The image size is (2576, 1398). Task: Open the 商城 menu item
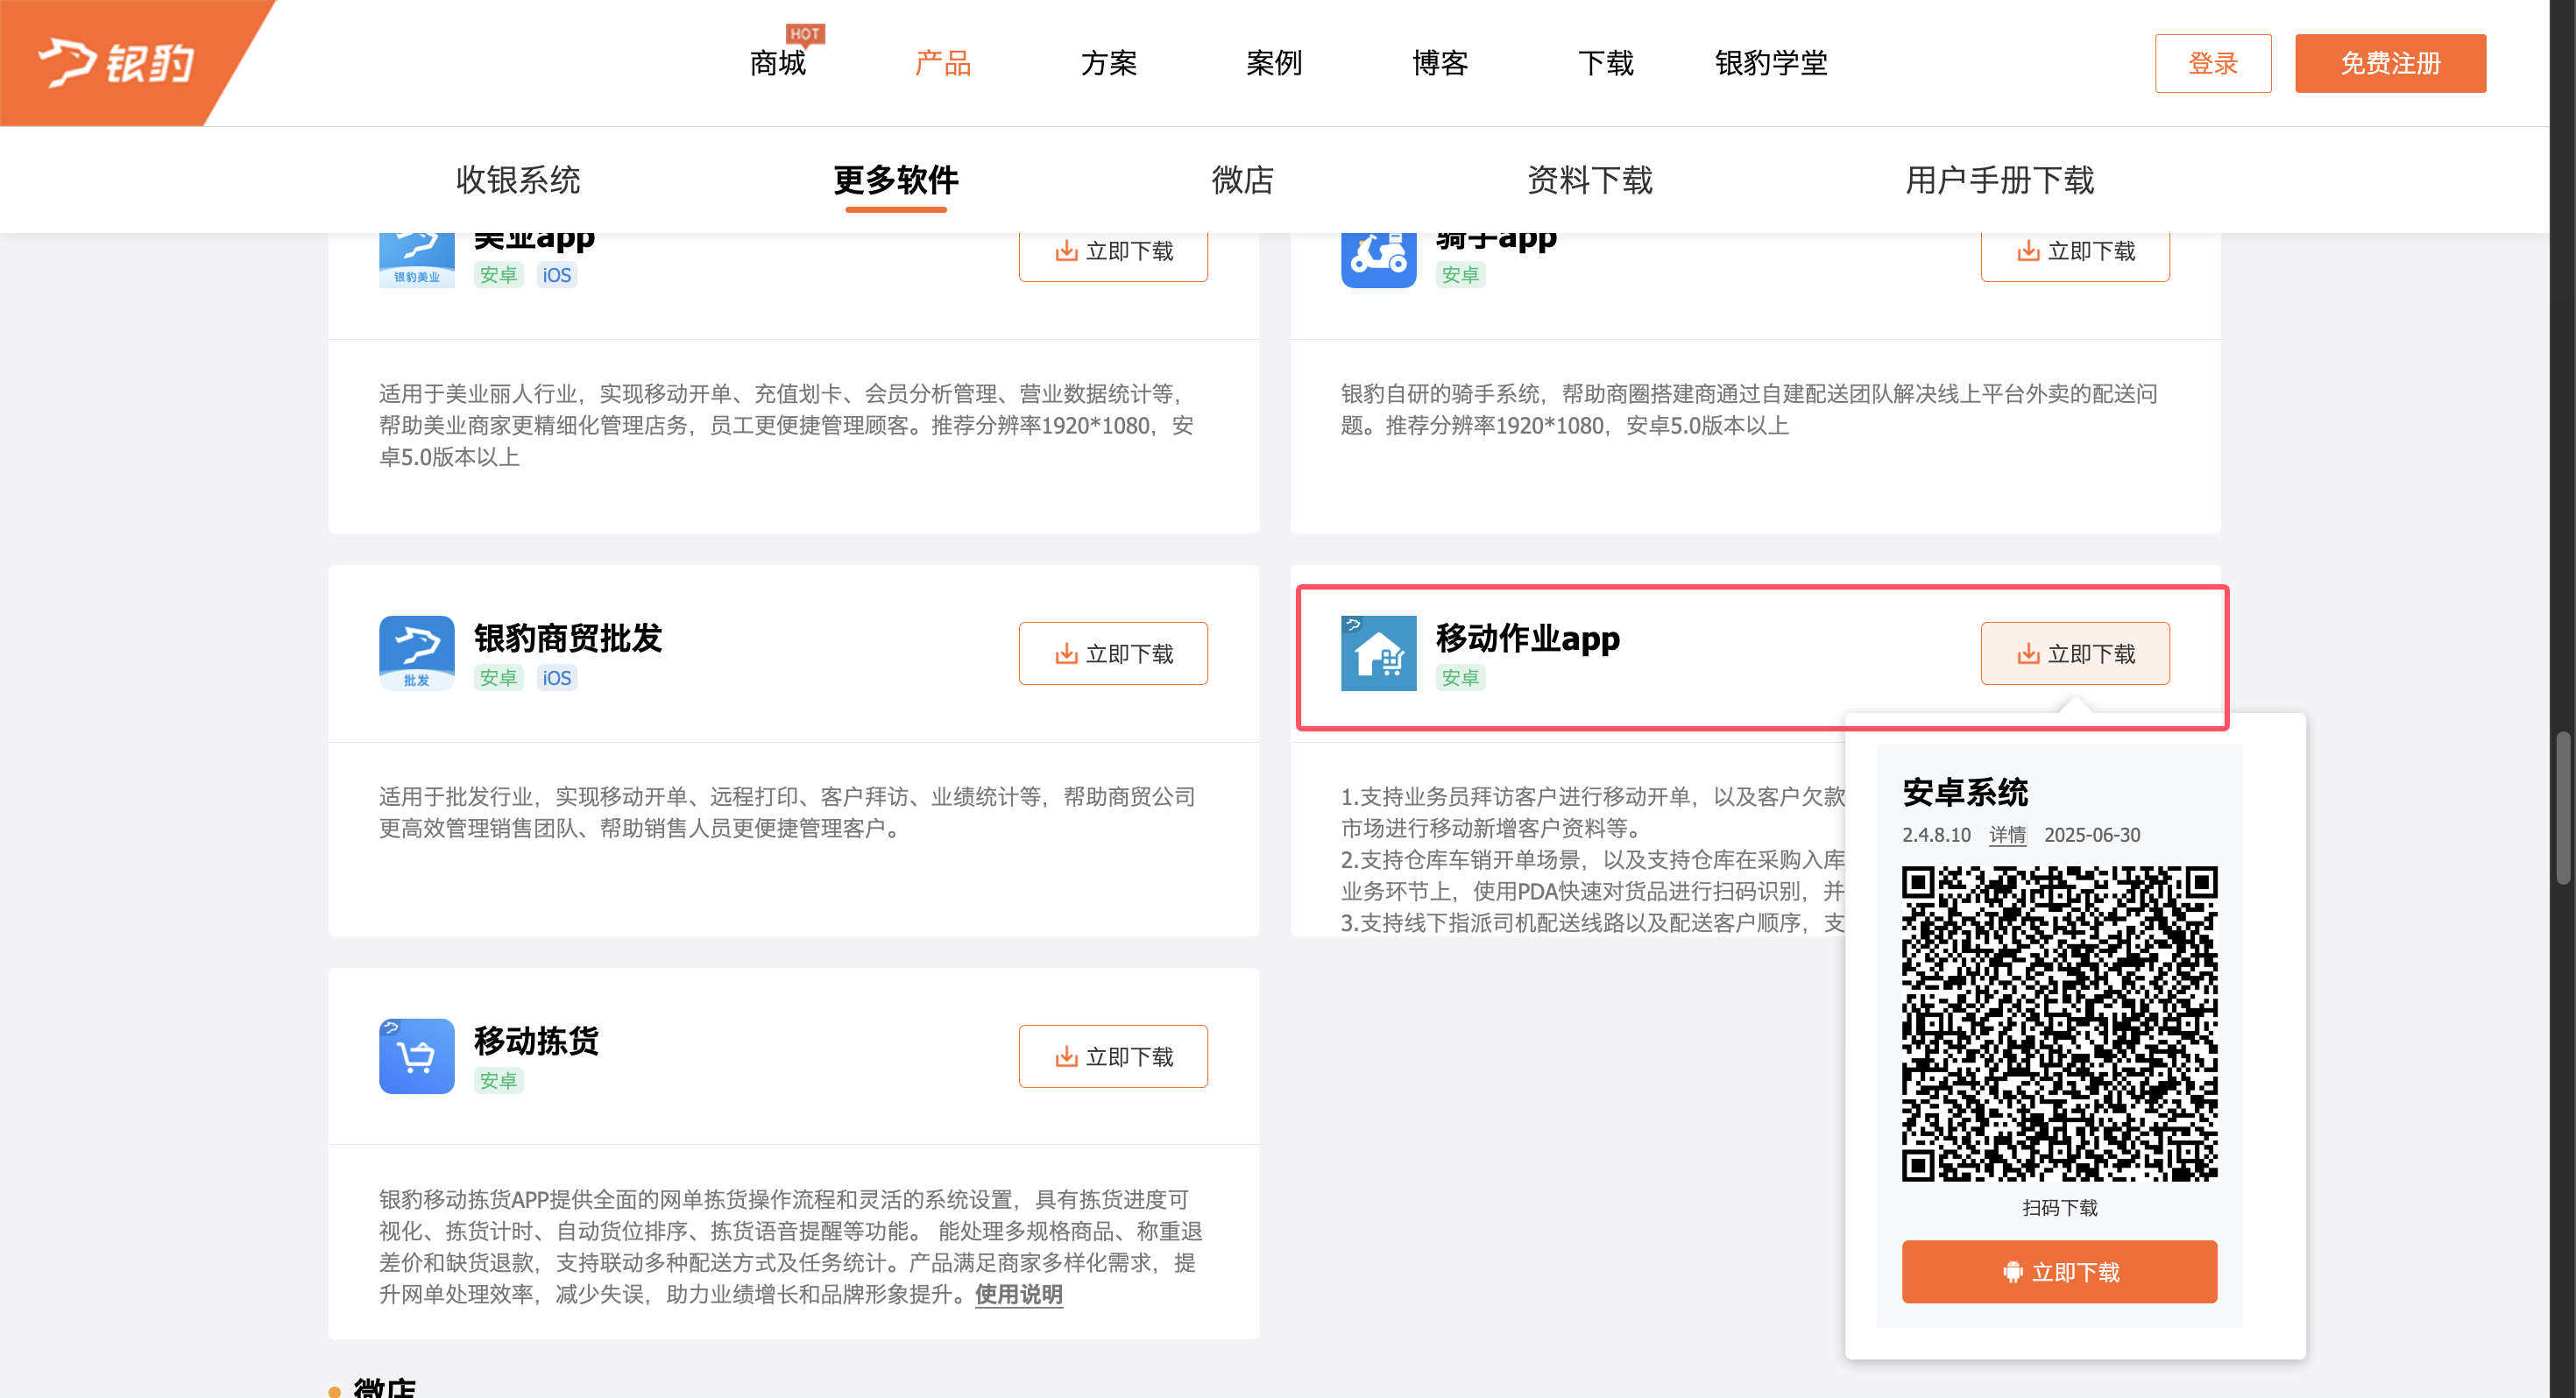(777, 63)
